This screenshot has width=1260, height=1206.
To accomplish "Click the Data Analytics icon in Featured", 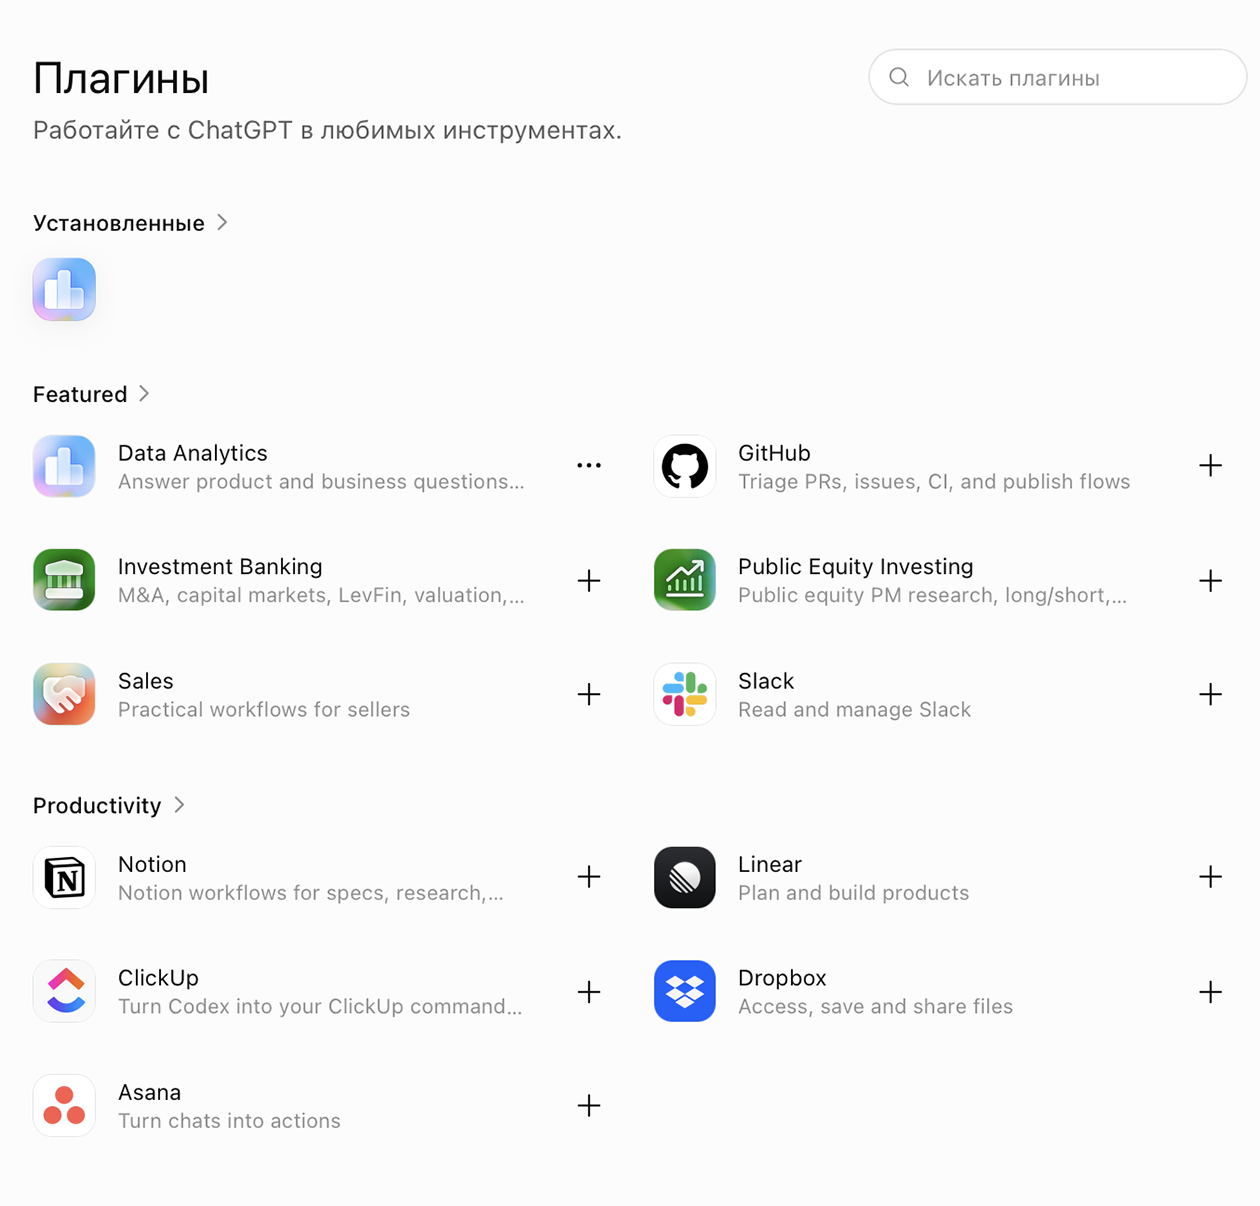I will (x=64, y=466).
